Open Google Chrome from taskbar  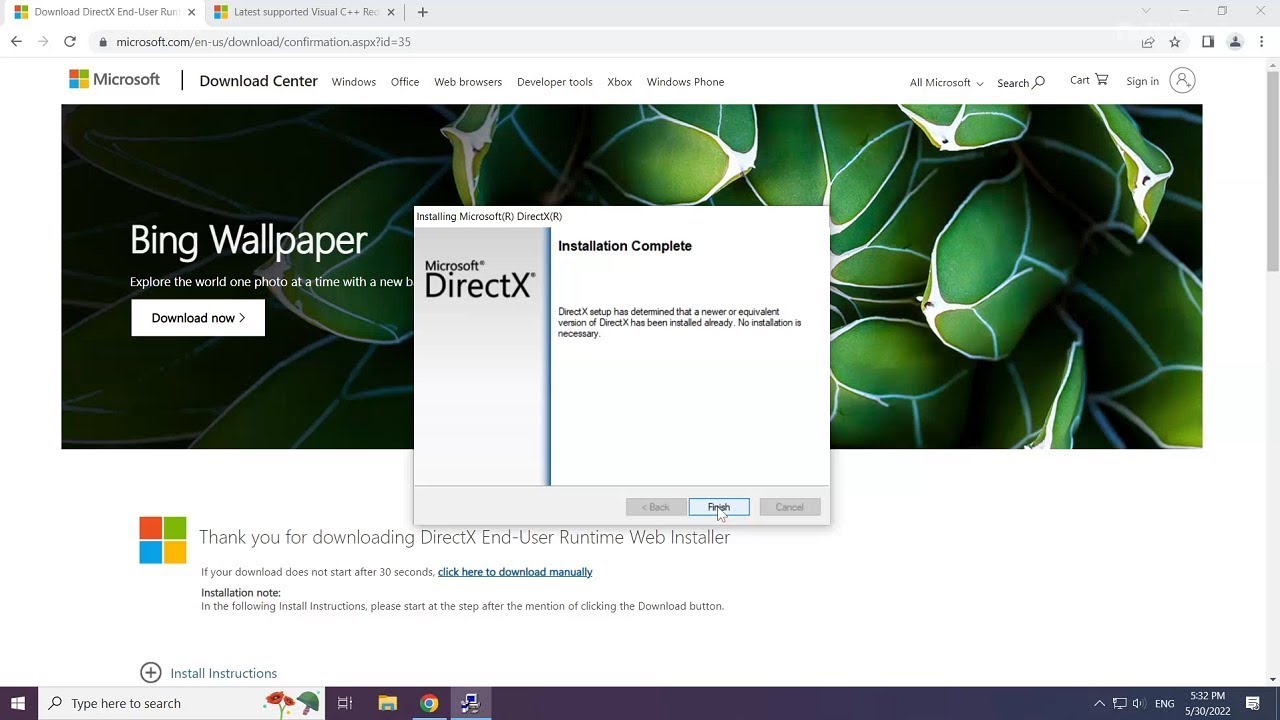pyautogui.click(x=429, y=703)
